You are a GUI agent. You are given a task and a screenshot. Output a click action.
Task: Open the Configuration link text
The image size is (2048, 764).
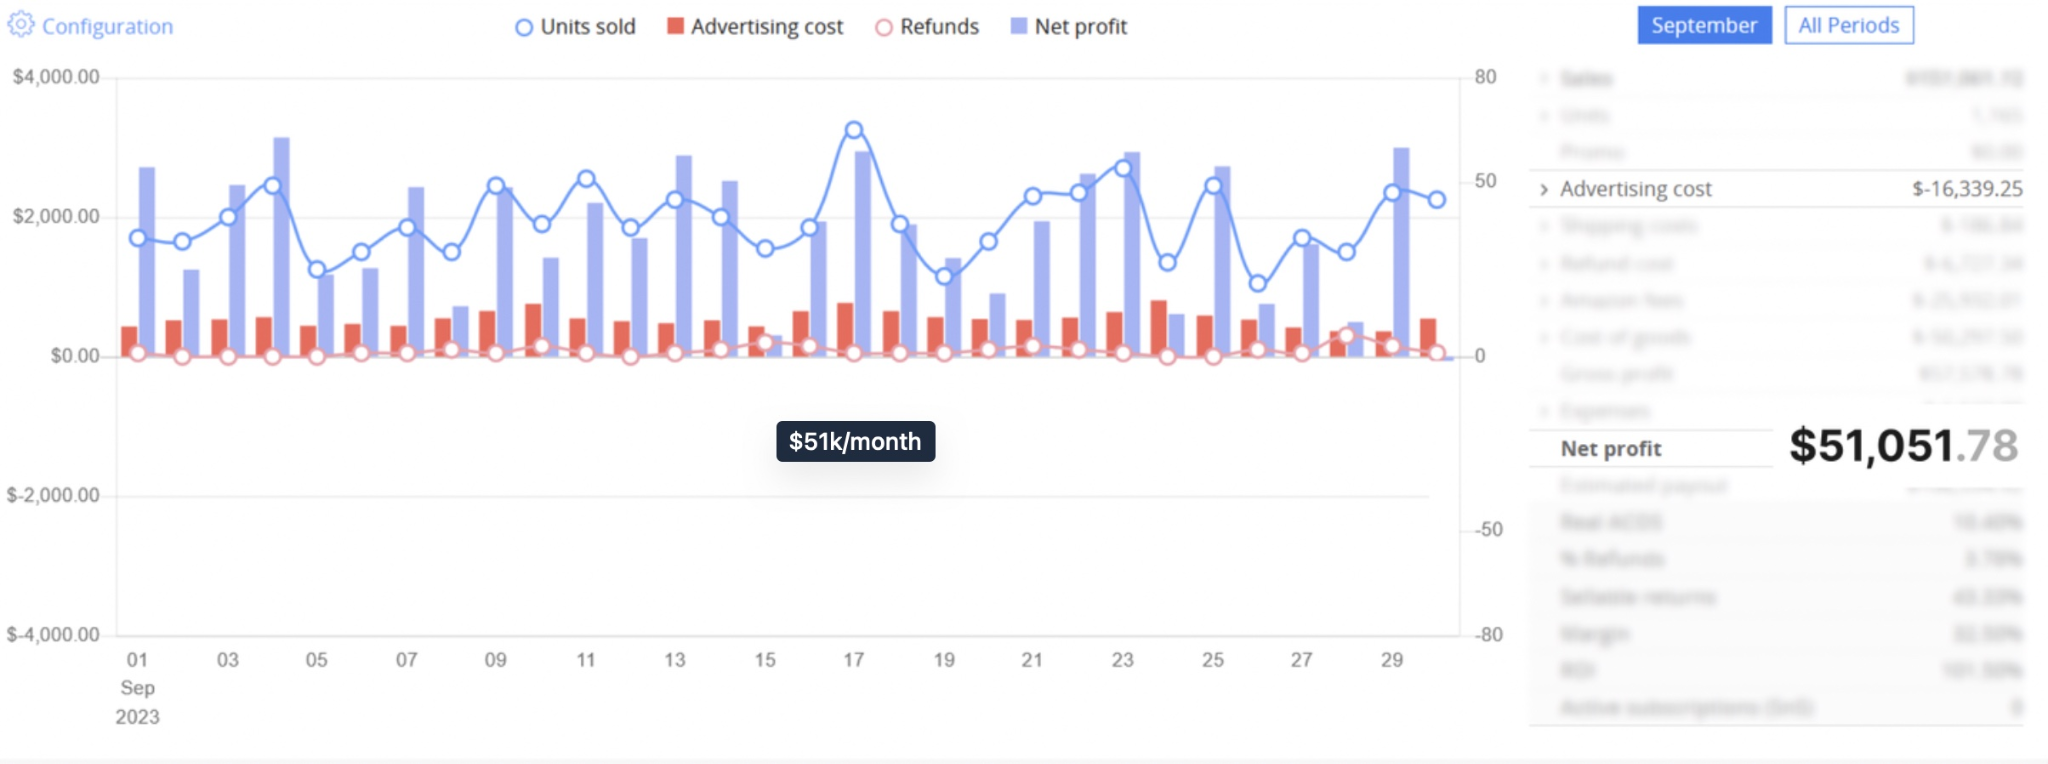(107, 27)
